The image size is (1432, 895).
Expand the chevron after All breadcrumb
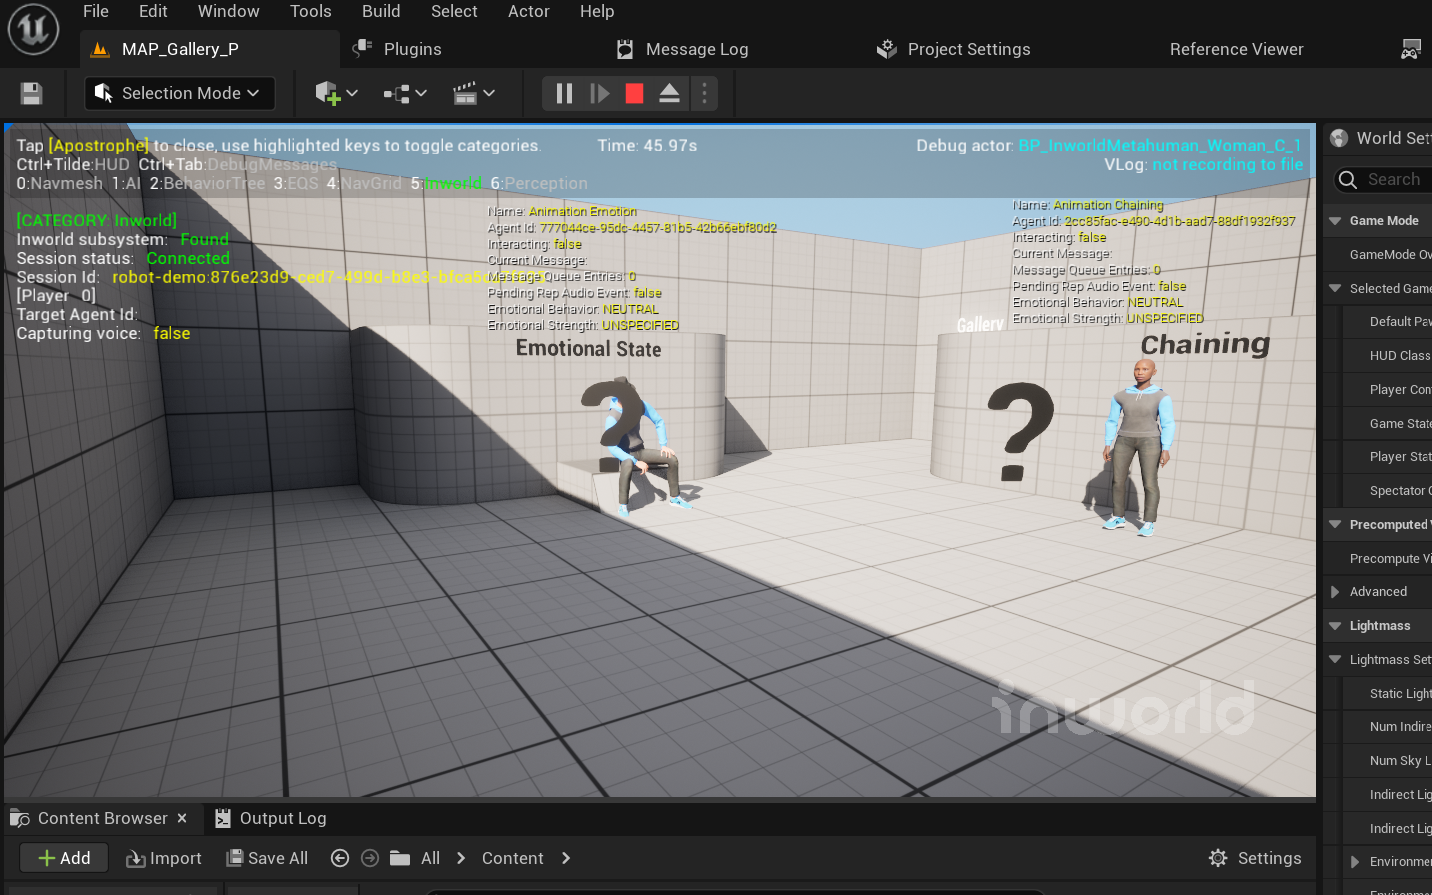pyautogui.click(x=461, y=858)
